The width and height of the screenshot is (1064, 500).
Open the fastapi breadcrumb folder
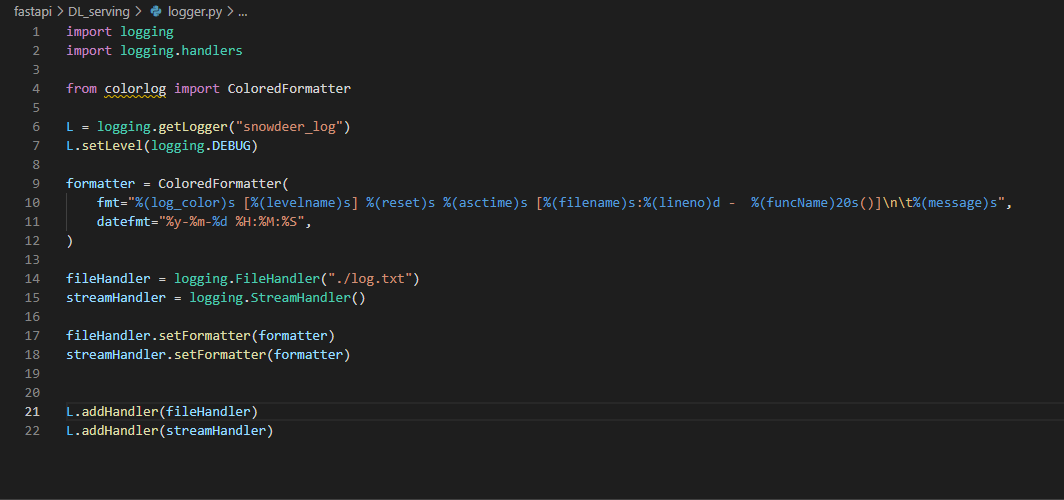pyautogui.click(x=32, y=12)
